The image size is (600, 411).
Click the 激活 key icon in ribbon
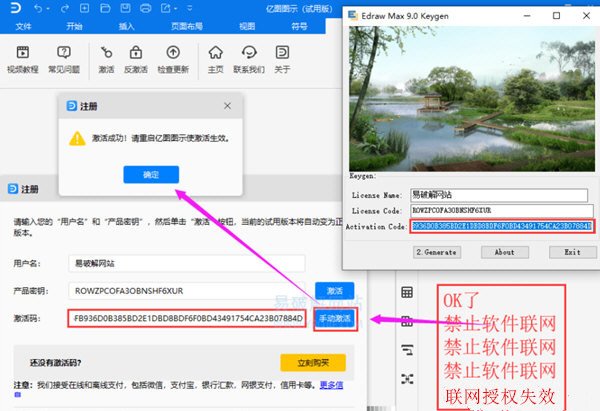(x=106, y=54)
